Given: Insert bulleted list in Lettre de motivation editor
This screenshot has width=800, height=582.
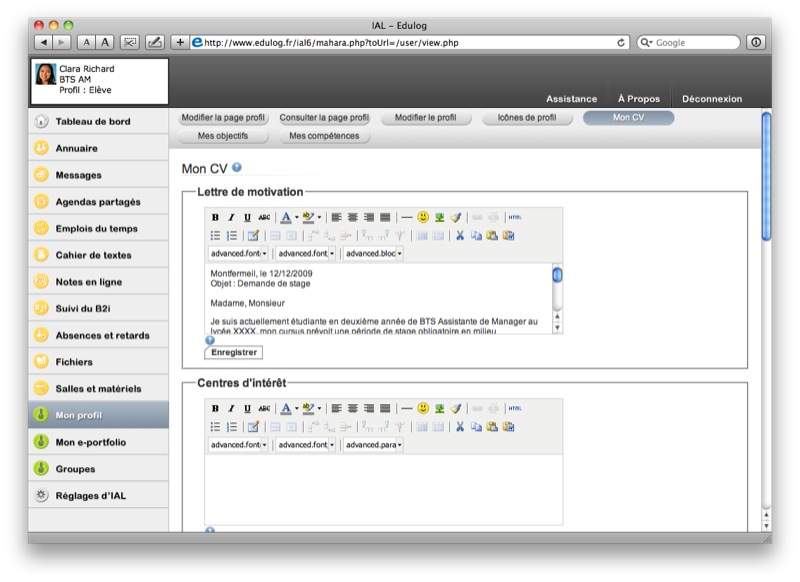Looking at the screenshot, I should click(x=215, y=235).
